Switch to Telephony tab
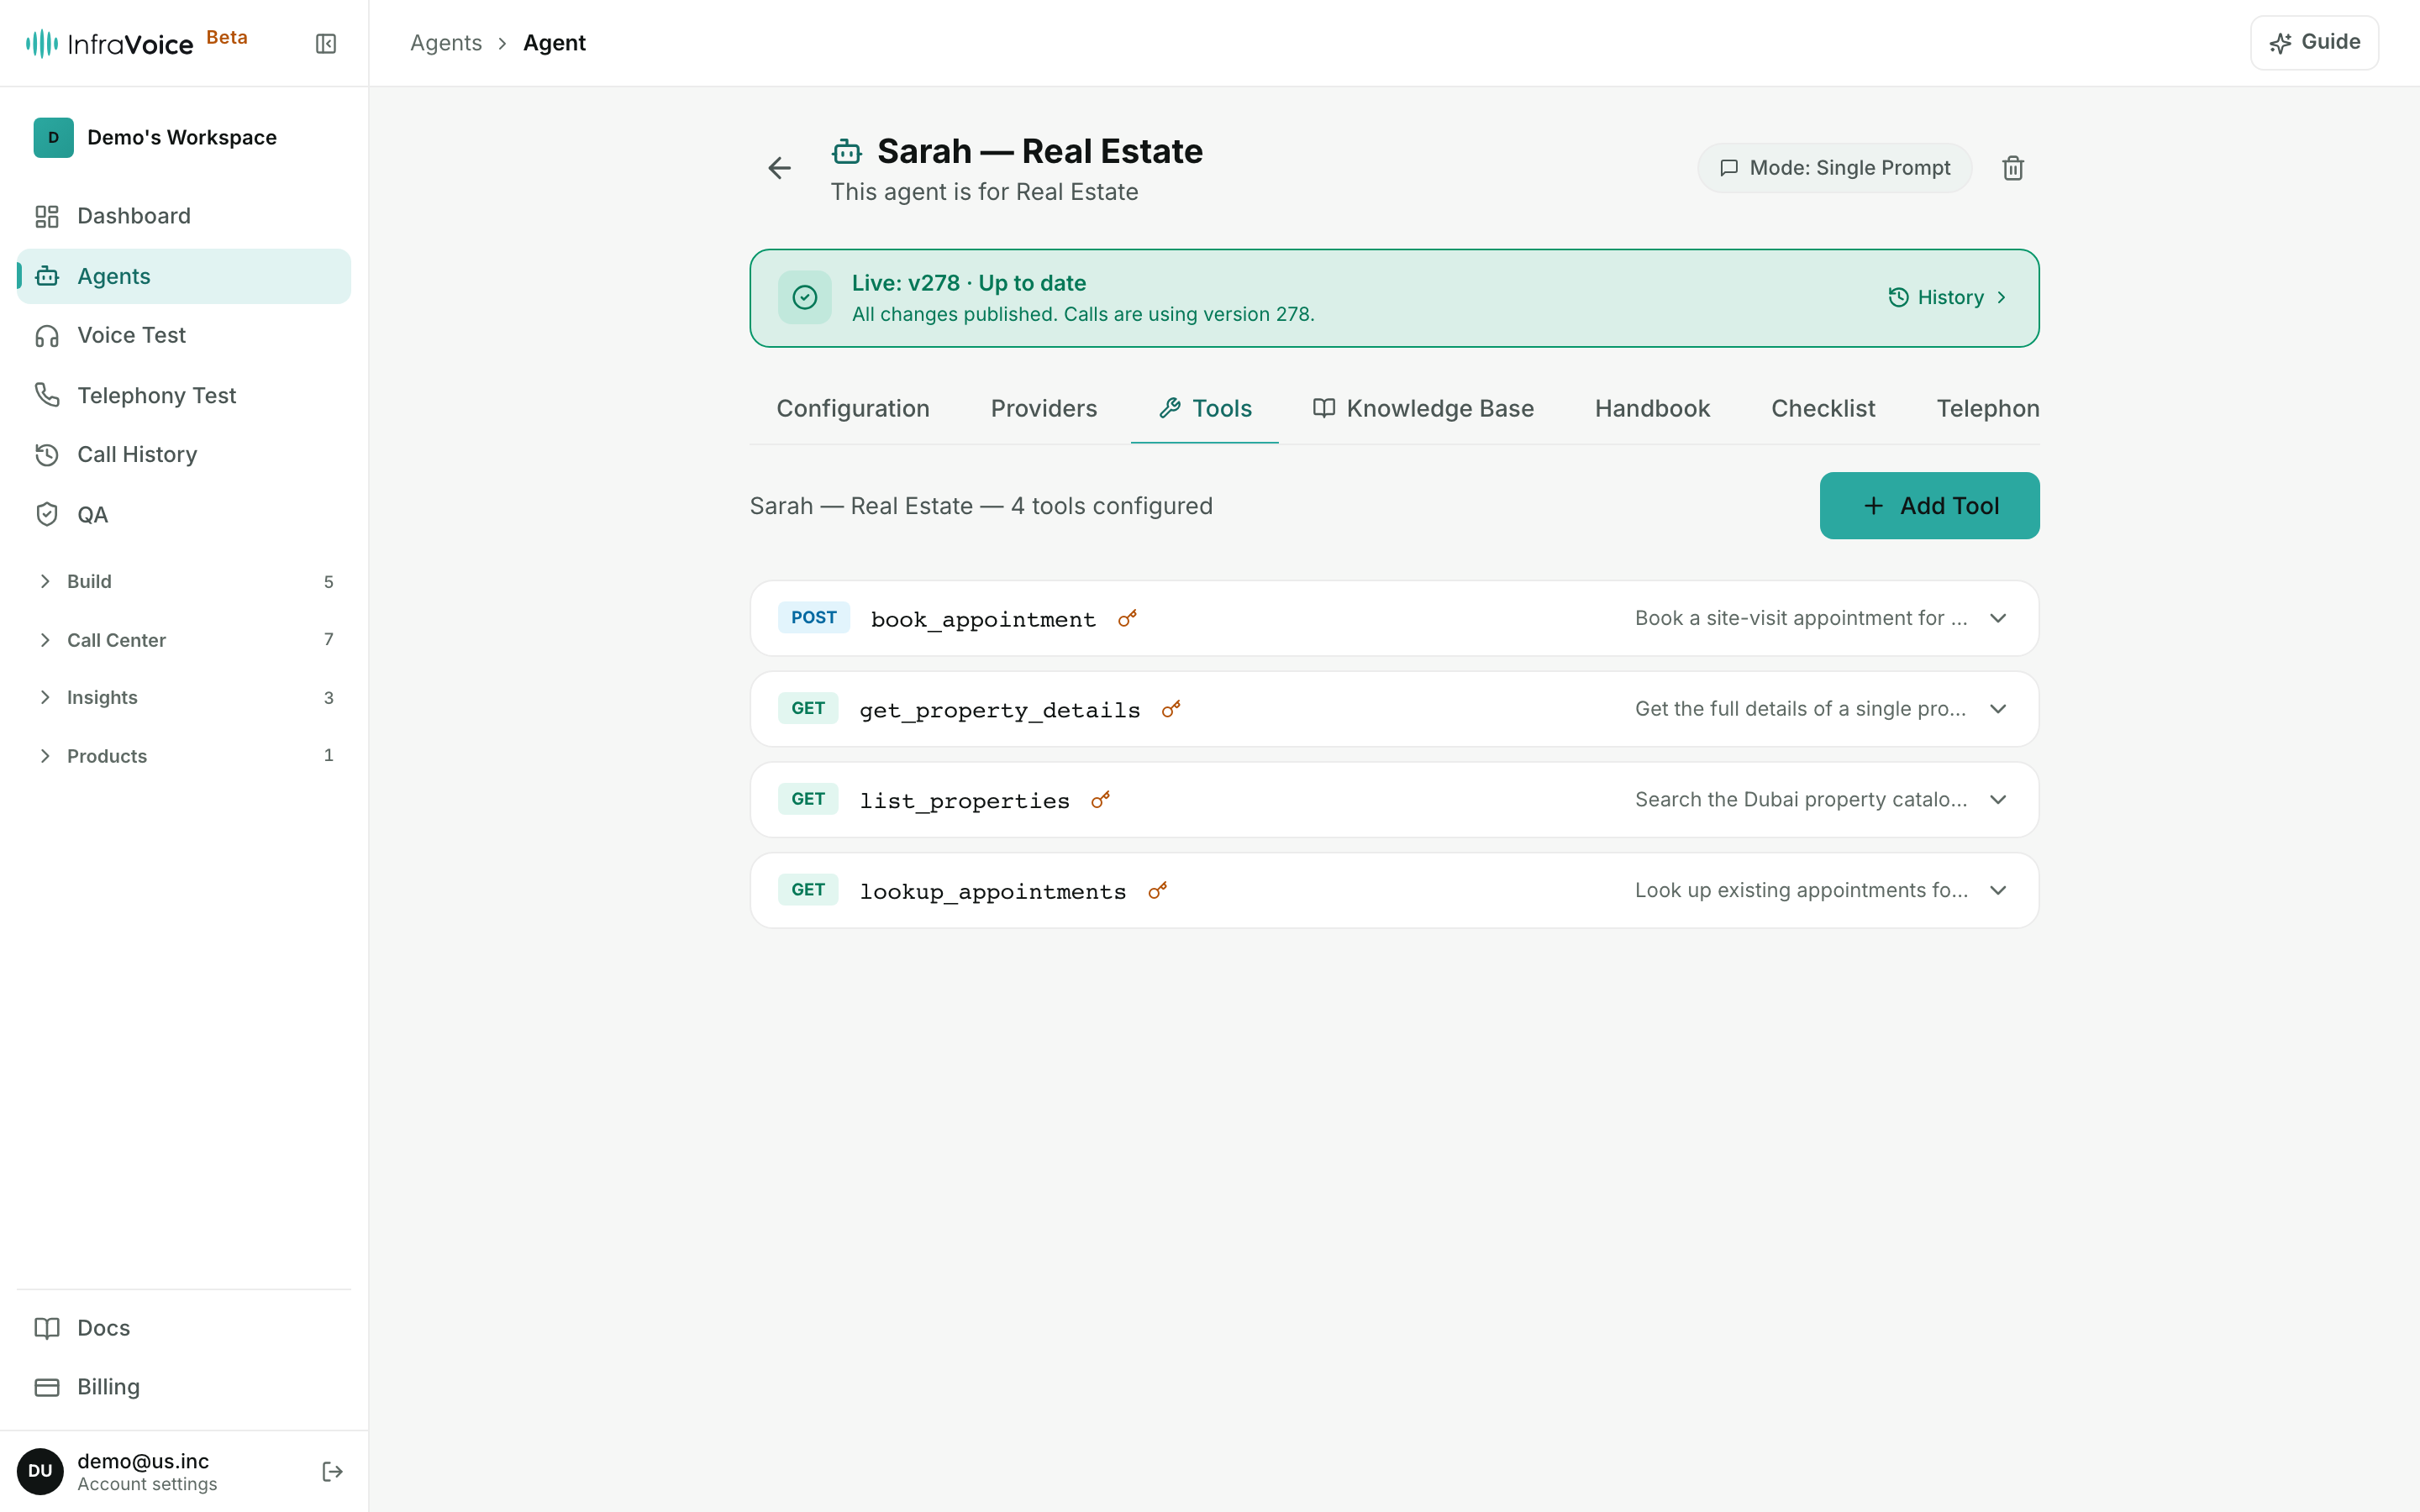Screen dimensions: 2420x1512 (x=1988, y=408)
